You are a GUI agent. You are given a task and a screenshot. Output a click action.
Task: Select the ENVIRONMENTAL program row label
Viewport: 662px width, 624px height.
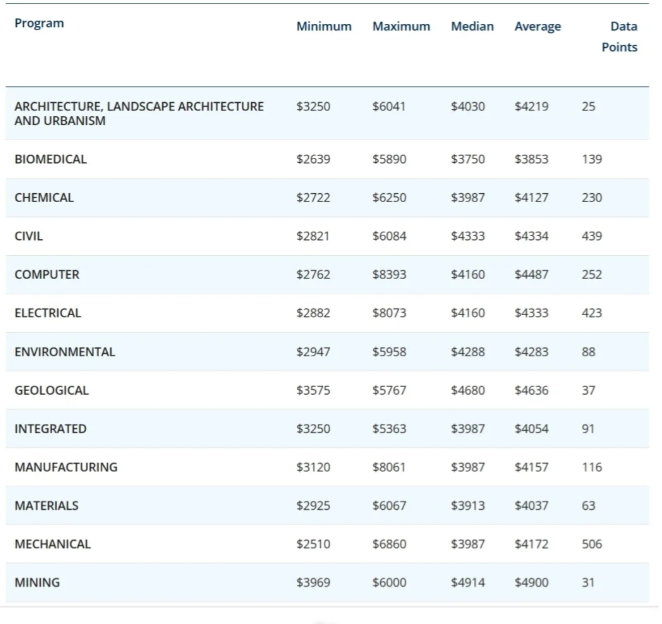pyautogui.click(x=65, y=352)
